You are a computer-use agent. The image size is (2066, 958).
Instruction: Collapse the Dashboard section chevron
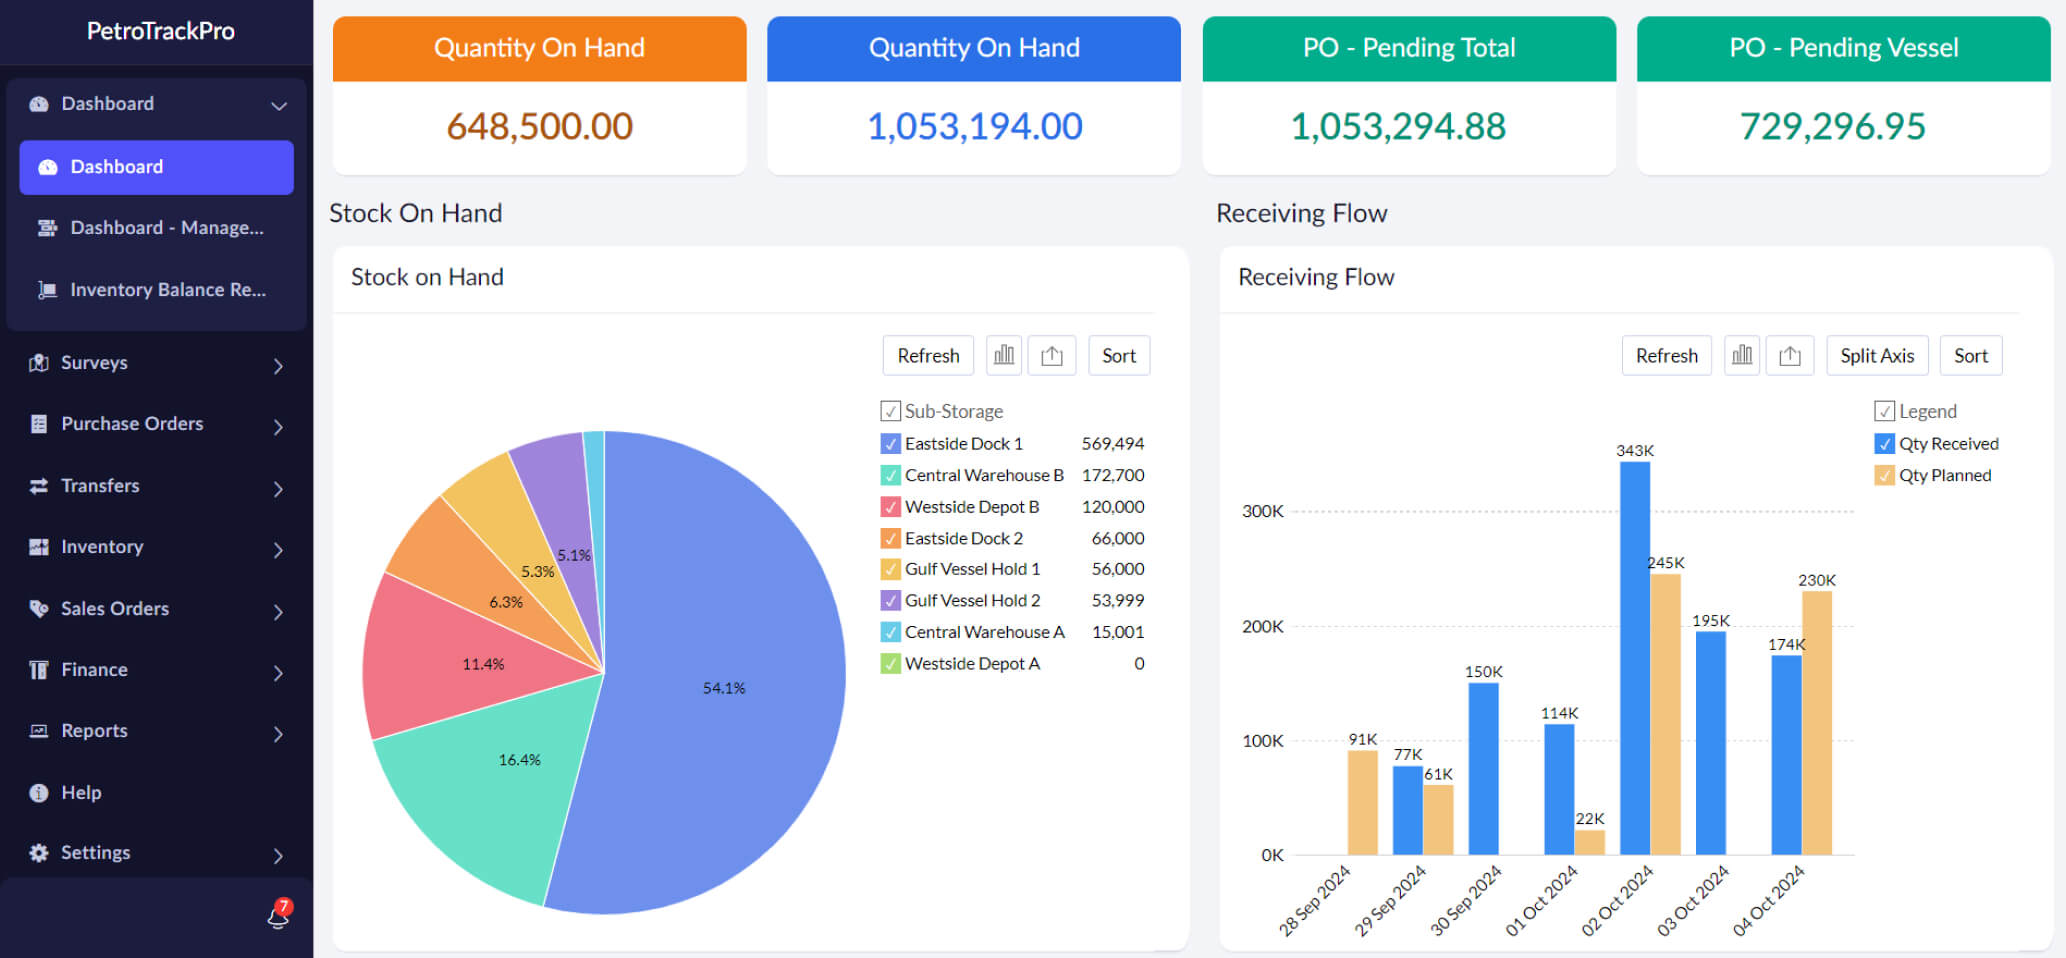pos(279,104)
